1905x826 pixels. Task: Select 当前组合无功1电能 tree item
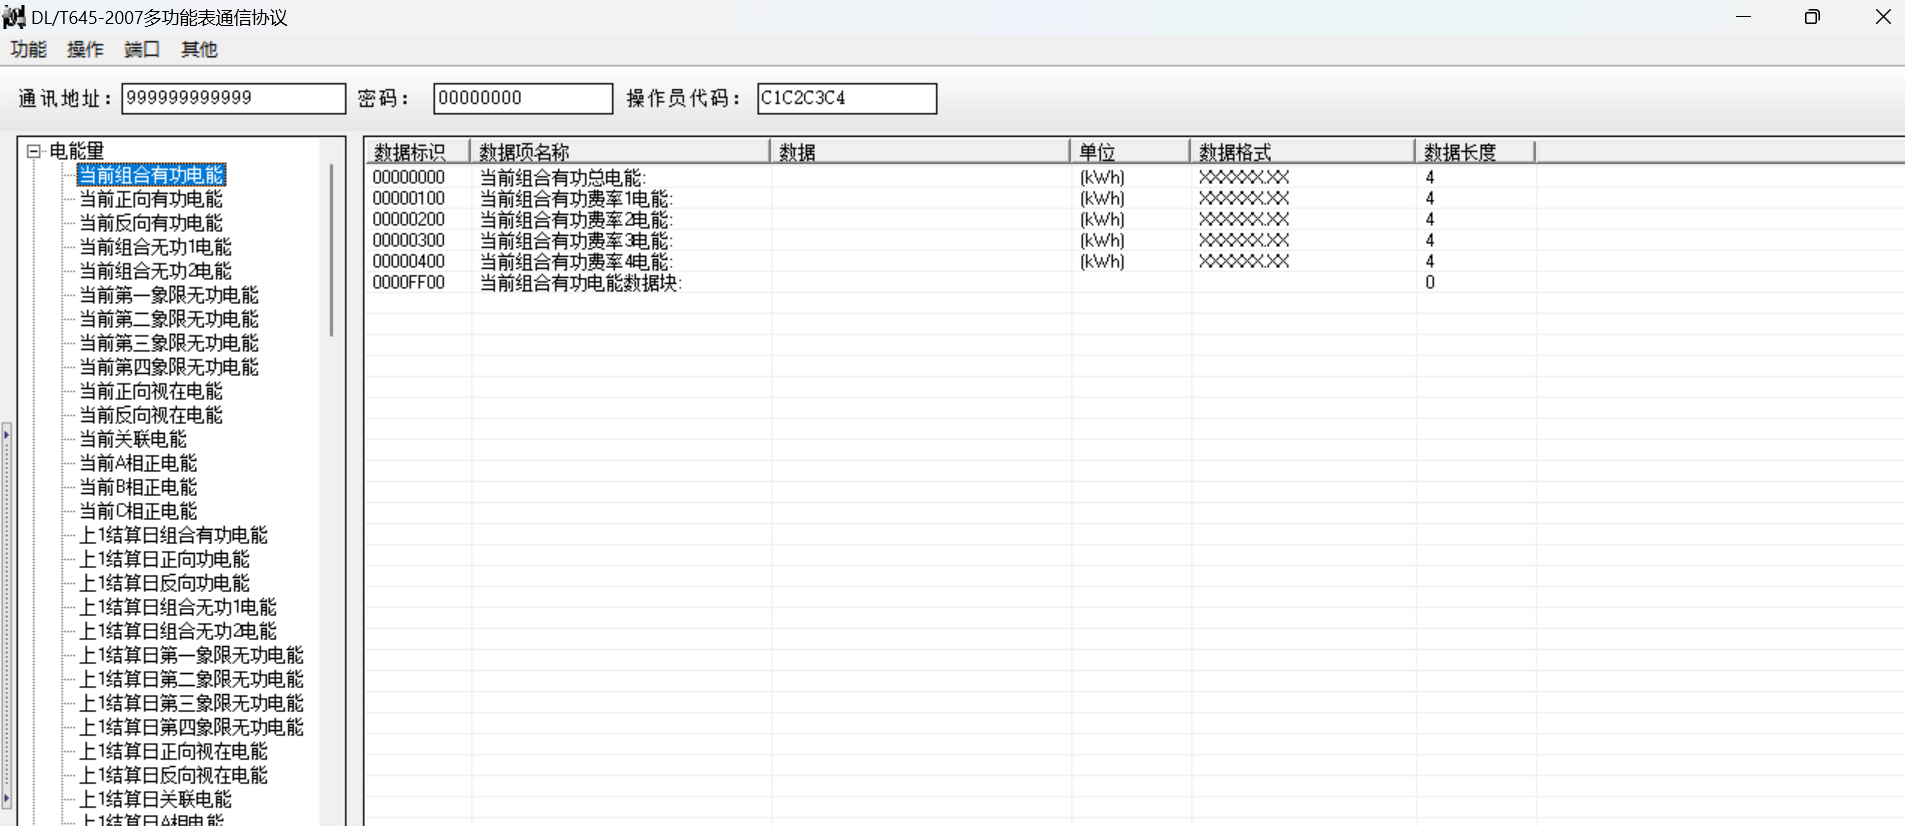click(155, 247)
